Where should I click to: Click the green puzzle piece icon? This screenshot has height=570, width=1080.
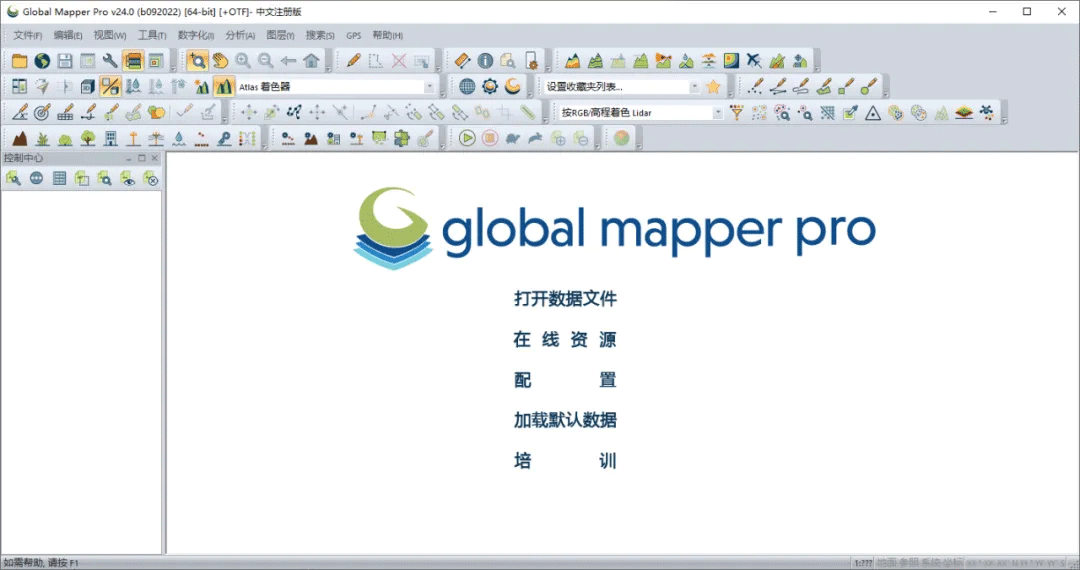pyautogui.click(x=402, y=138)
